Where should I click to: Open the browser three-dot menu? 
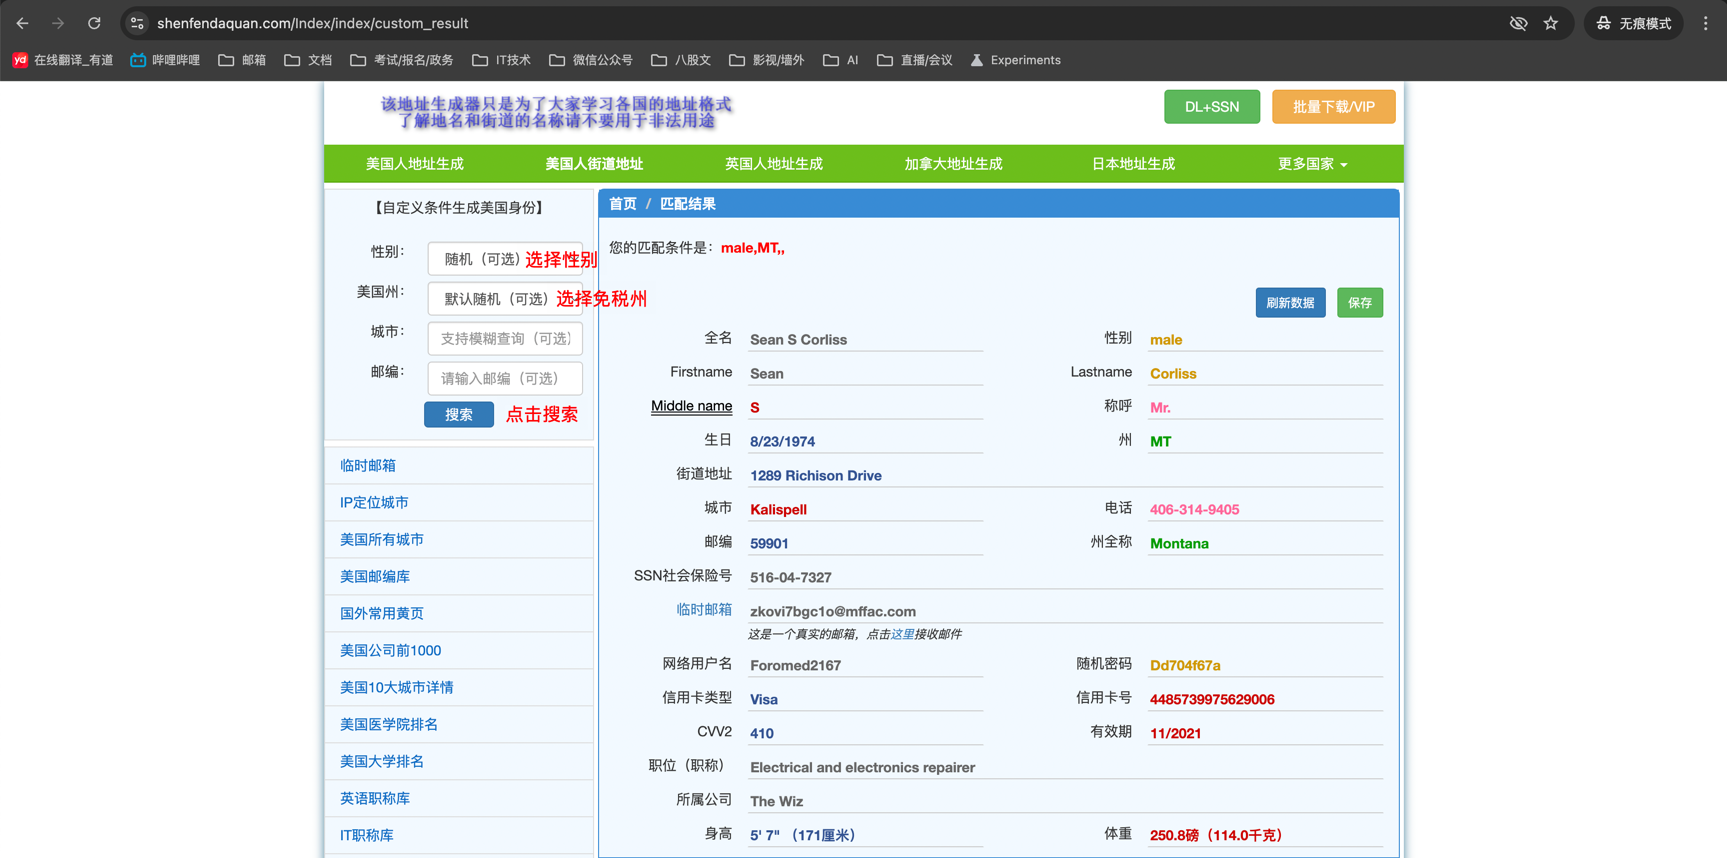[x=1706, y=23]
